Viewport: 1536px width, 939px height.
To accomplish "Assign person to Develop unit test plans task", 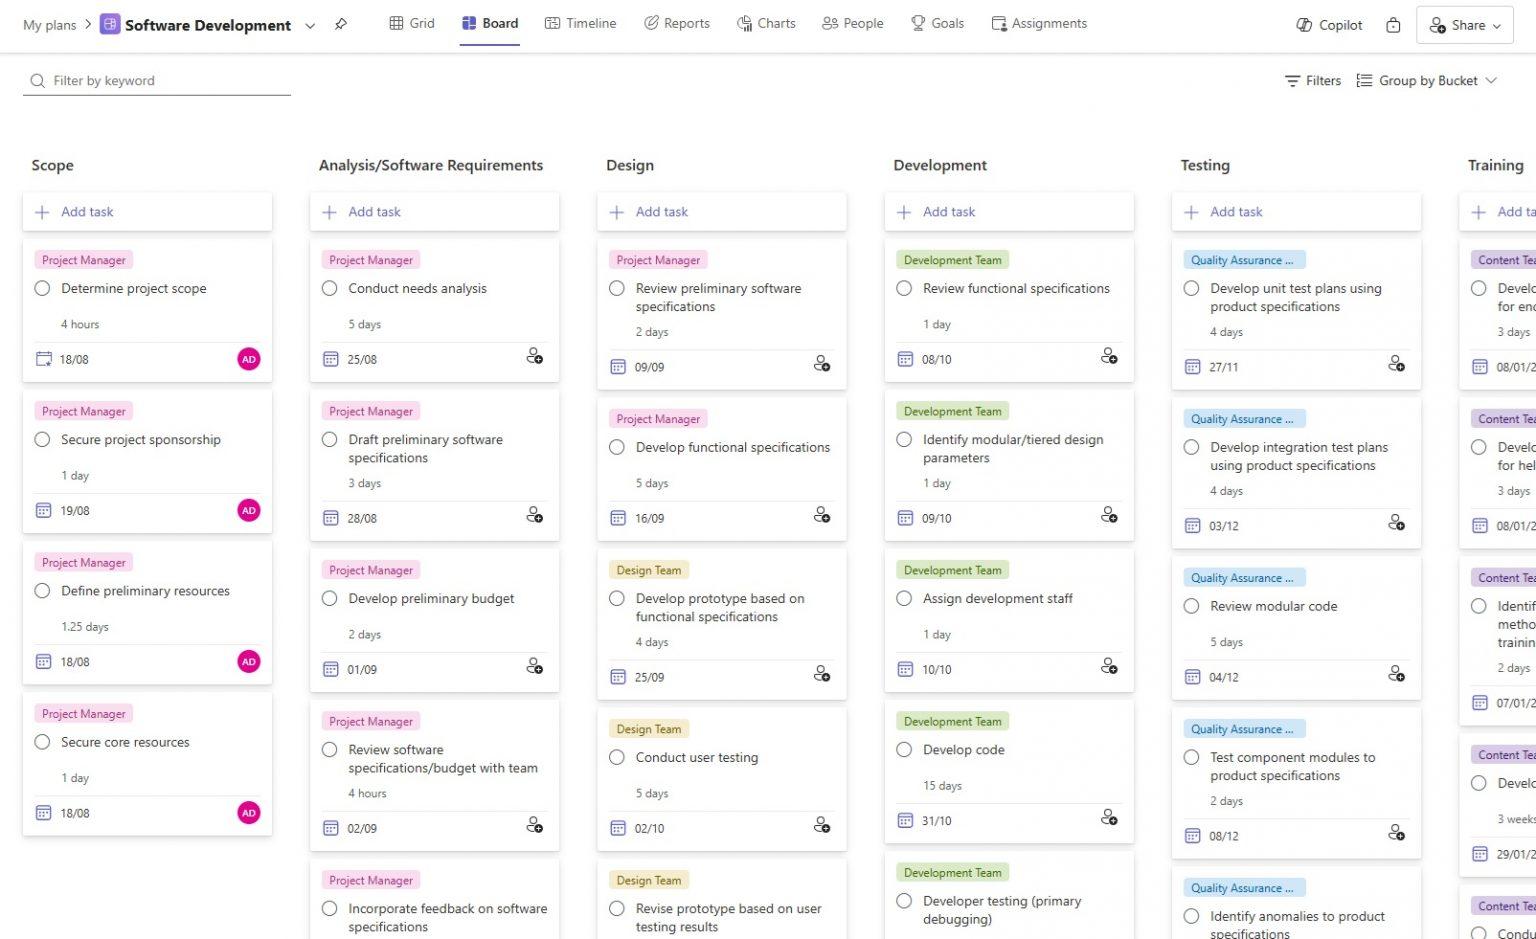I will pyautogui.click(x=1397, y=364).
